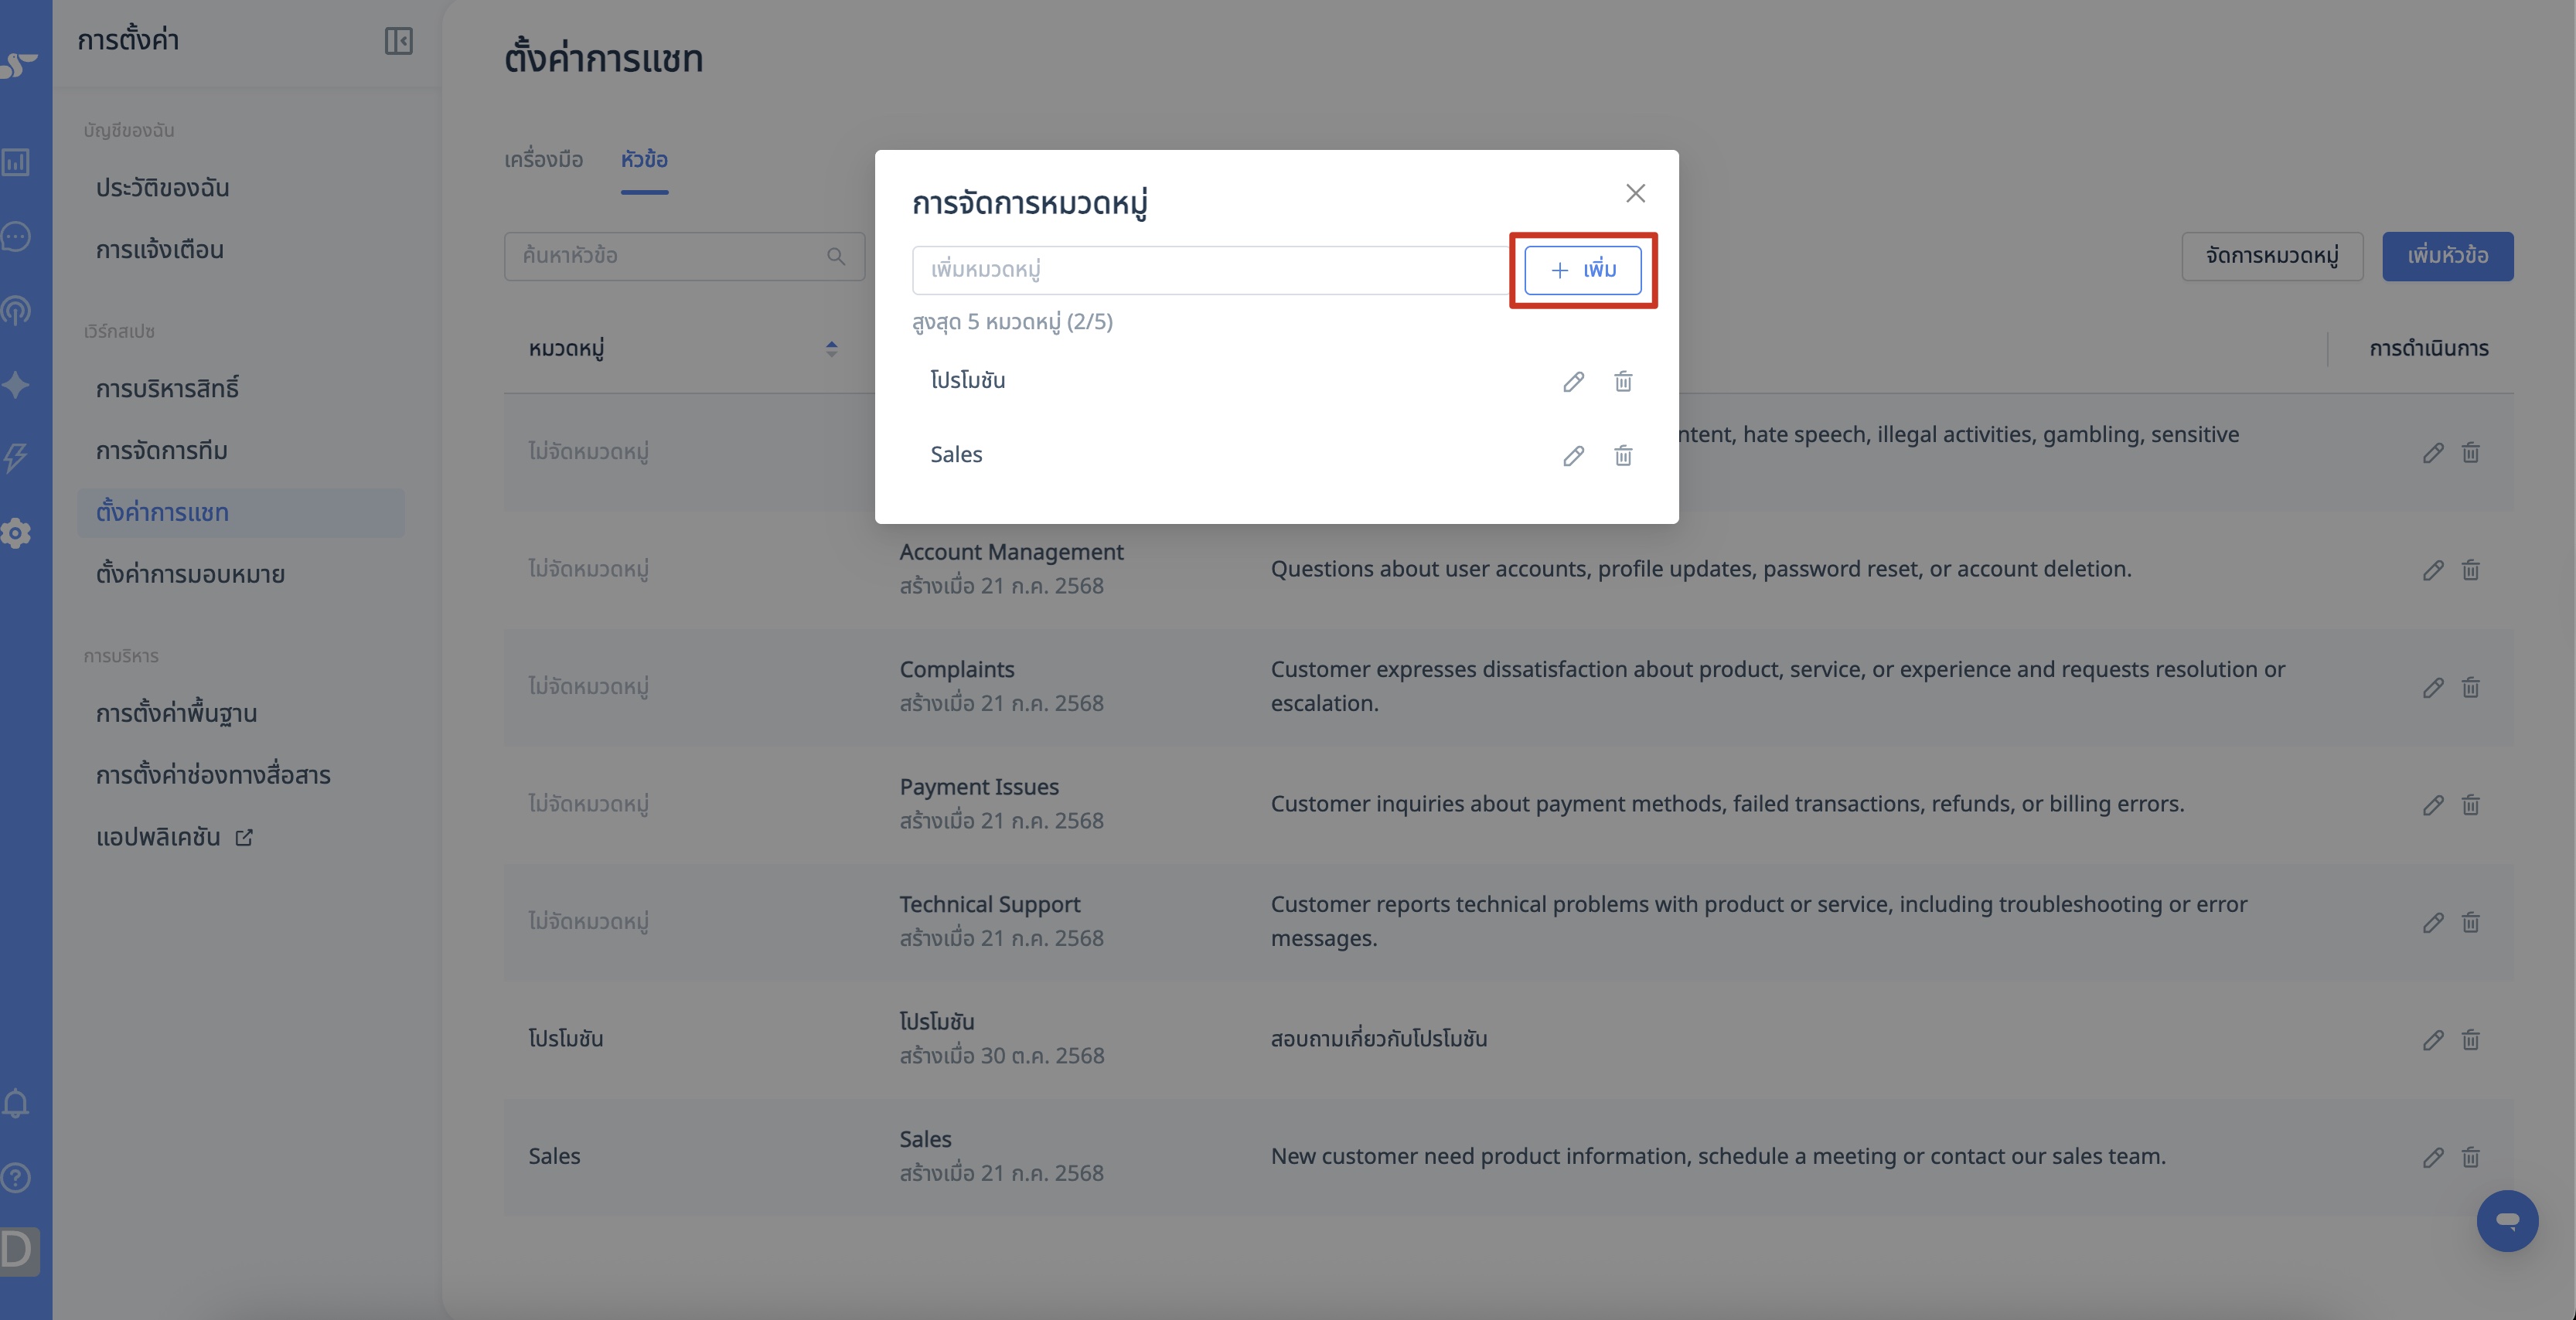Click the Account Management topic name
The height and width of the screenshot is (1320, 2576).
coord(1011,552)
